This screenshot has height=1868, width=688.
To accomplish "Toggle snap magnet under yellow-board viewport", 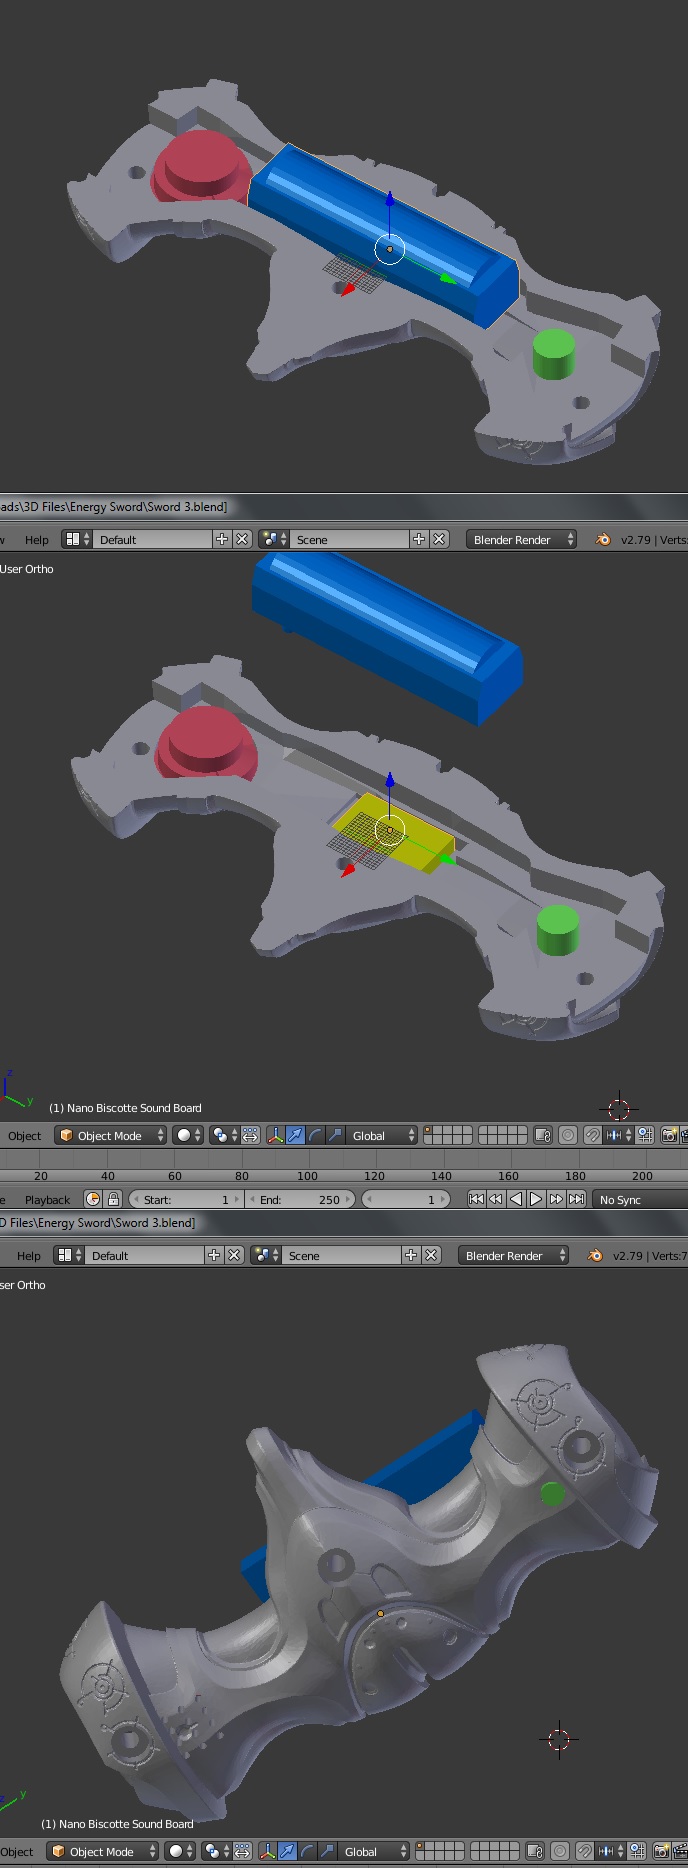I will [x=593, y=1135].
